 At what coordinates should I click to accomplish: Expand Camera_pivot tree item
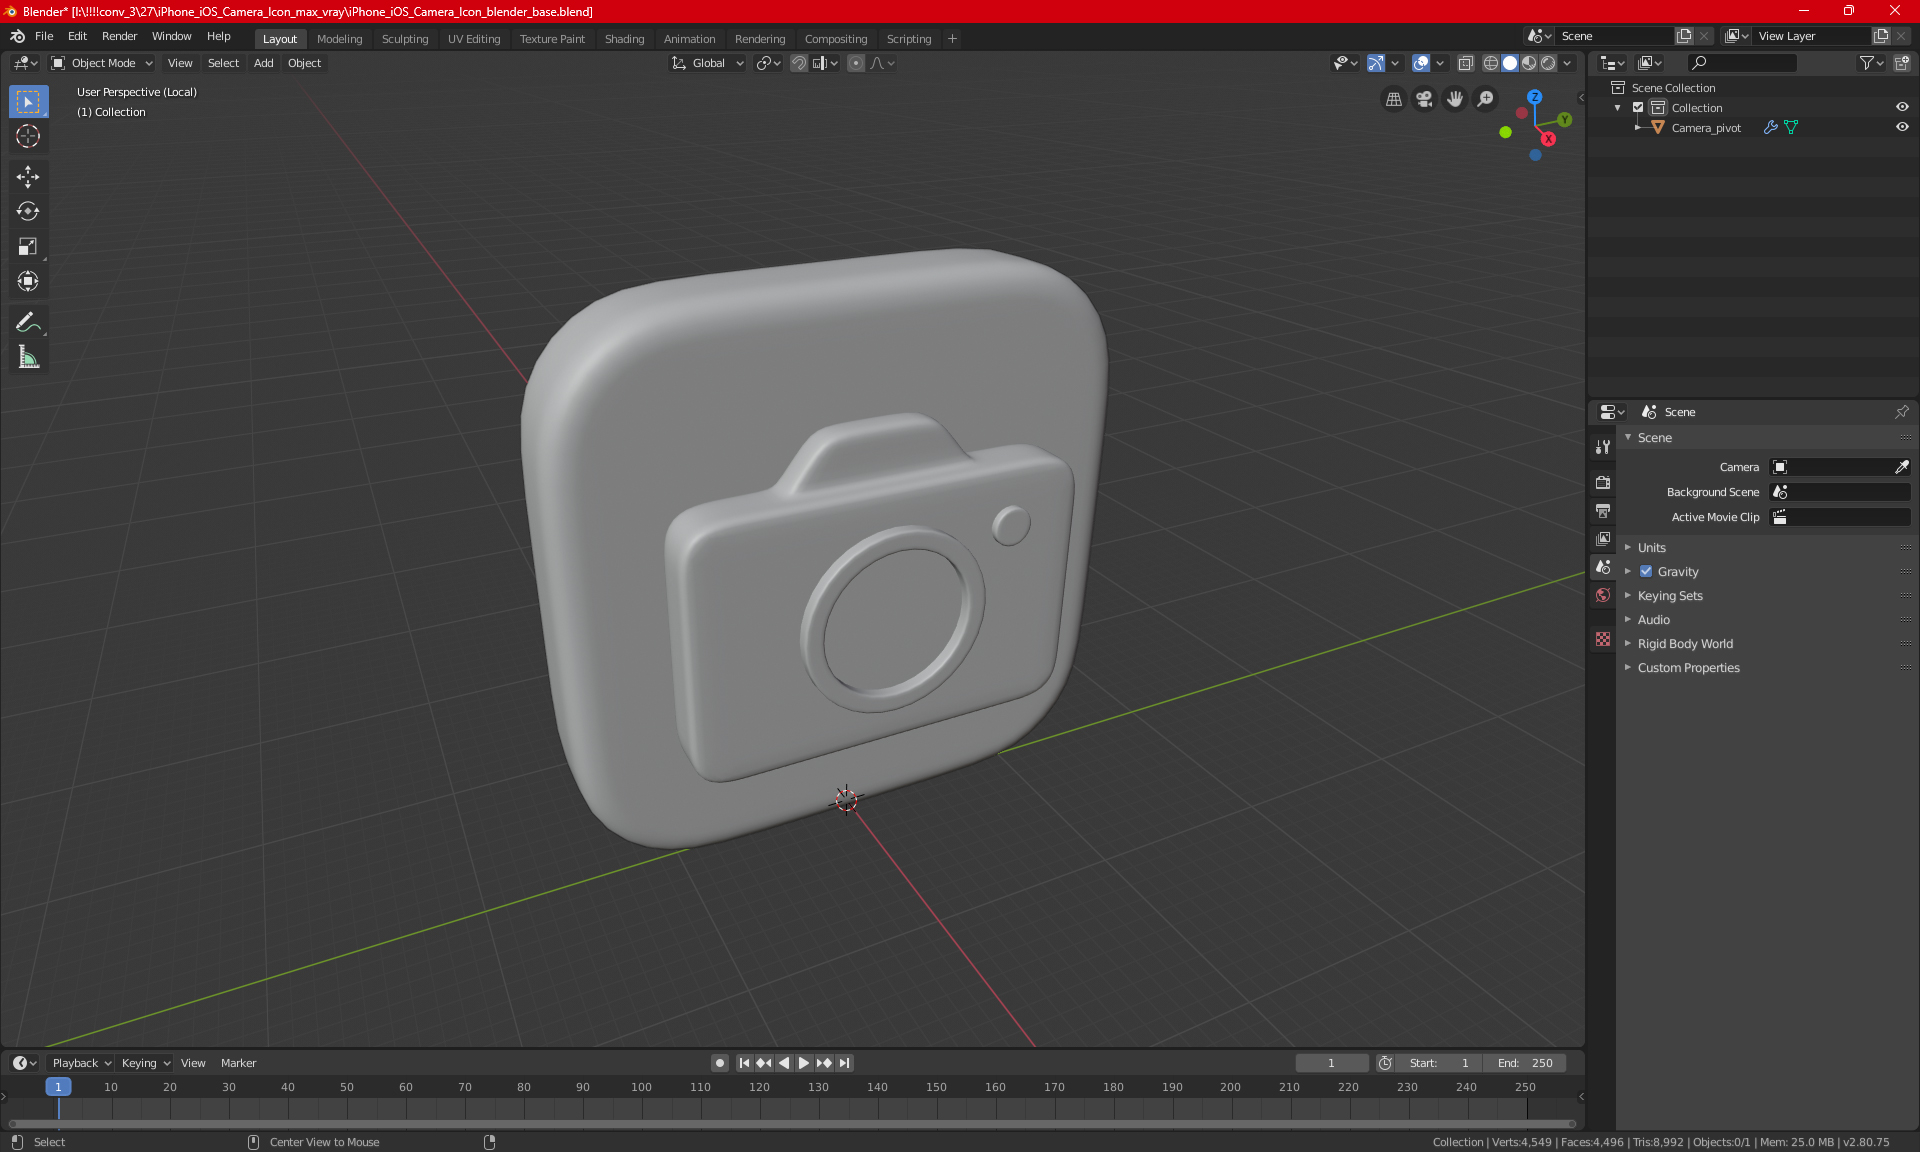point(1637,128)
